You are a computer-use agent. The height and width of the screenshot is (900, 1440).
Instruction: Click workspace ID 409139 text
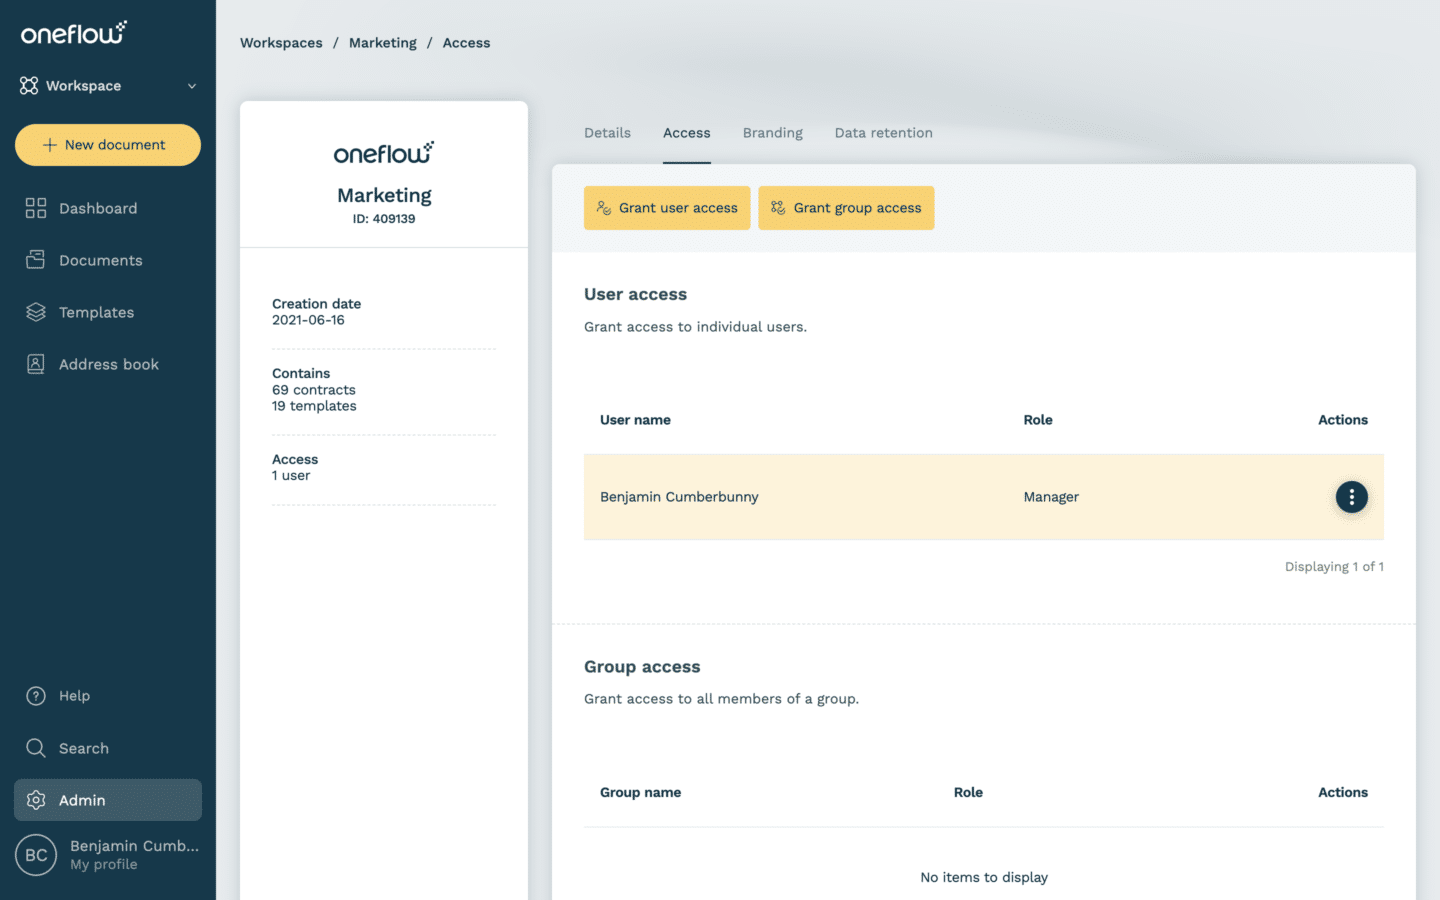pos(384,219)
